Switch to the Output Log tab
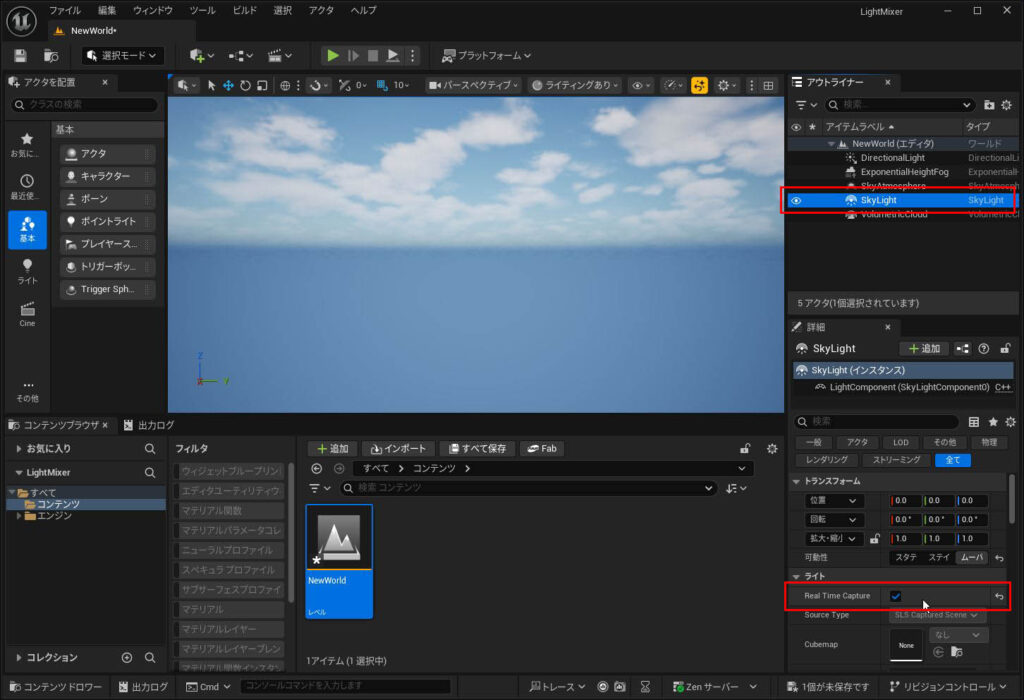Viewport: 1024px width, 700px height. [148, 425]
